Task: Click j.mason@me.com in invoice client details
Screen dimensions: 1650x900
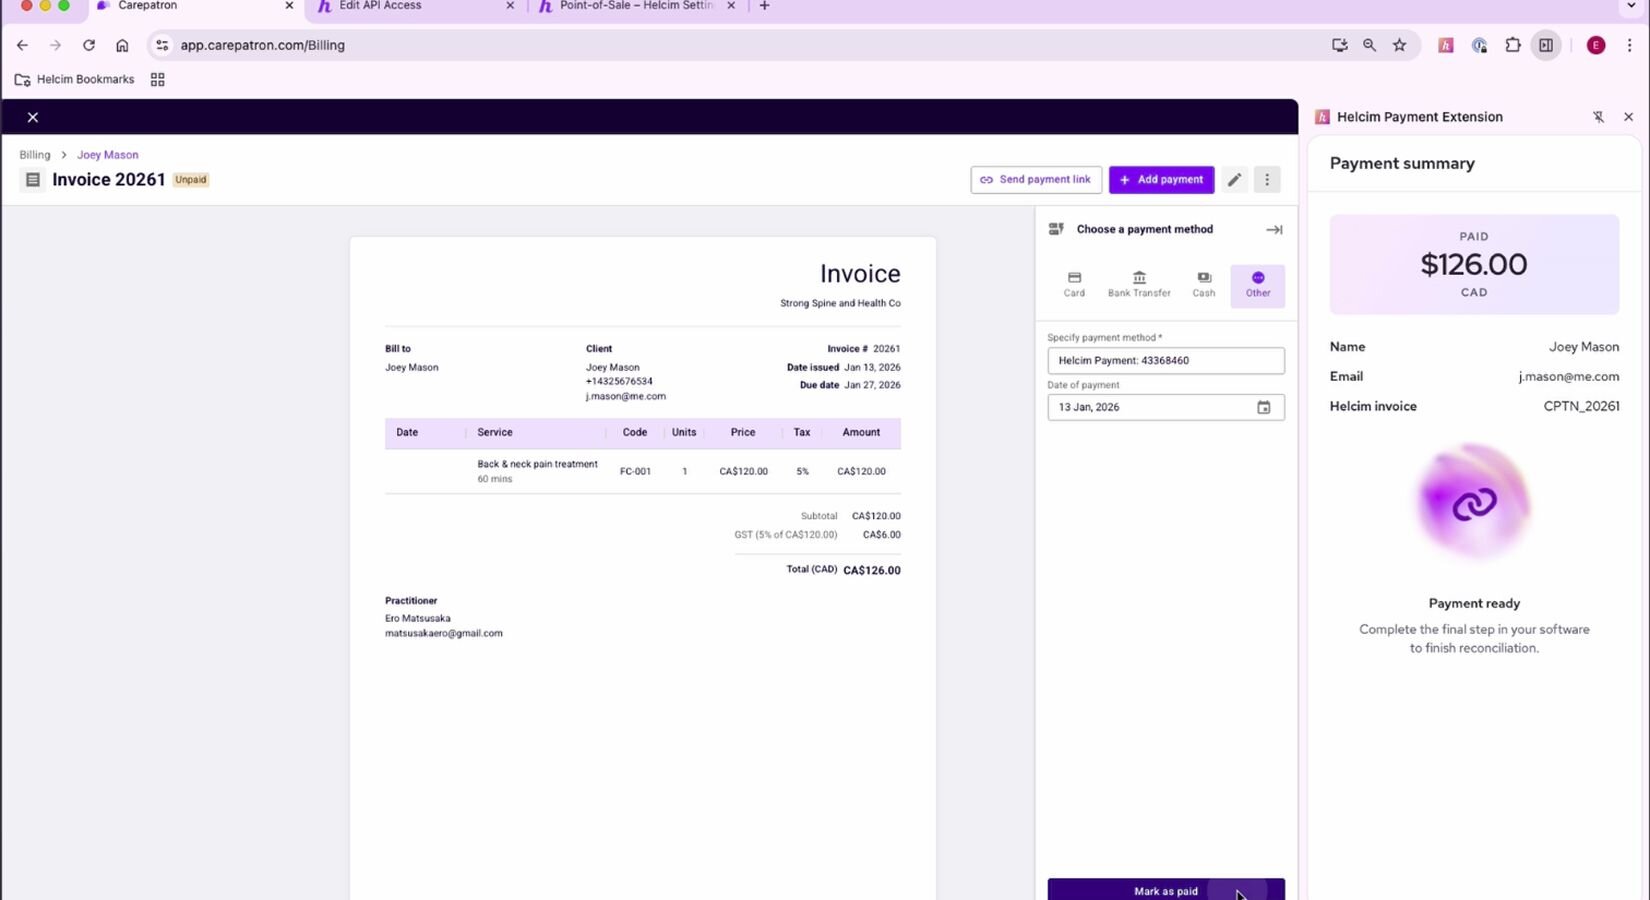Action: click(626, 396)
